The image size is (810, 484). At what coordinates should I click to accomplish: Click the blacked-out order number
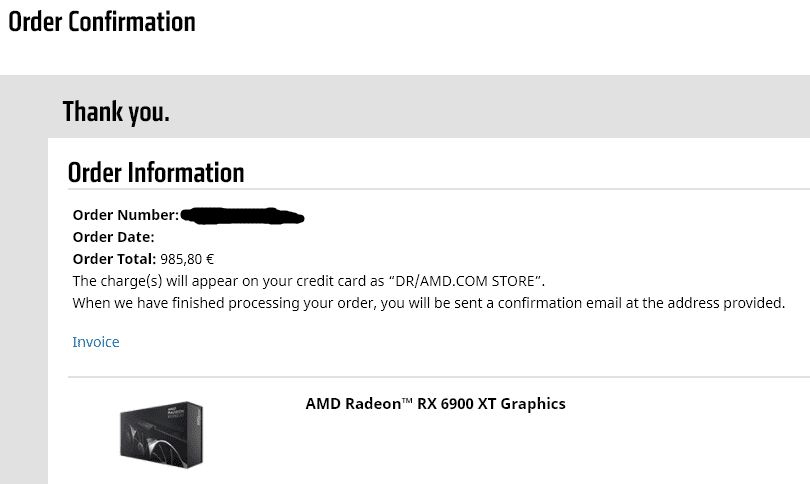[x=242, y=216]
